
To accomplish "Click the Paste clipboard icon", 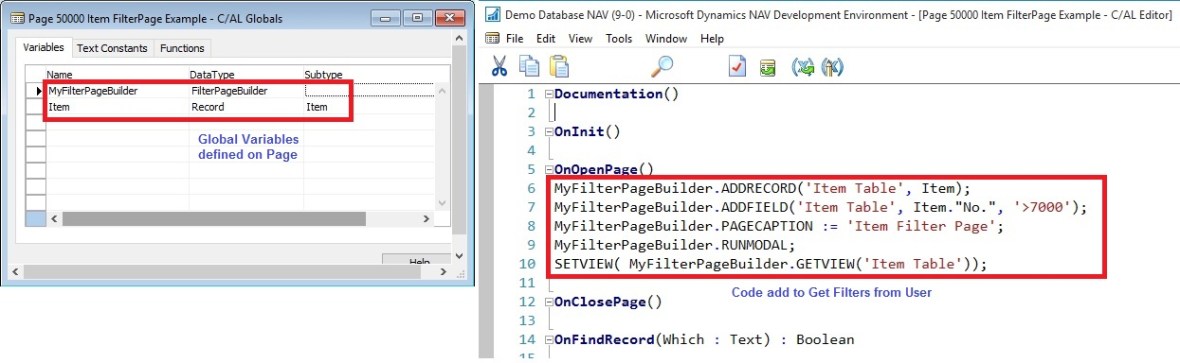I will pos(558,66).
